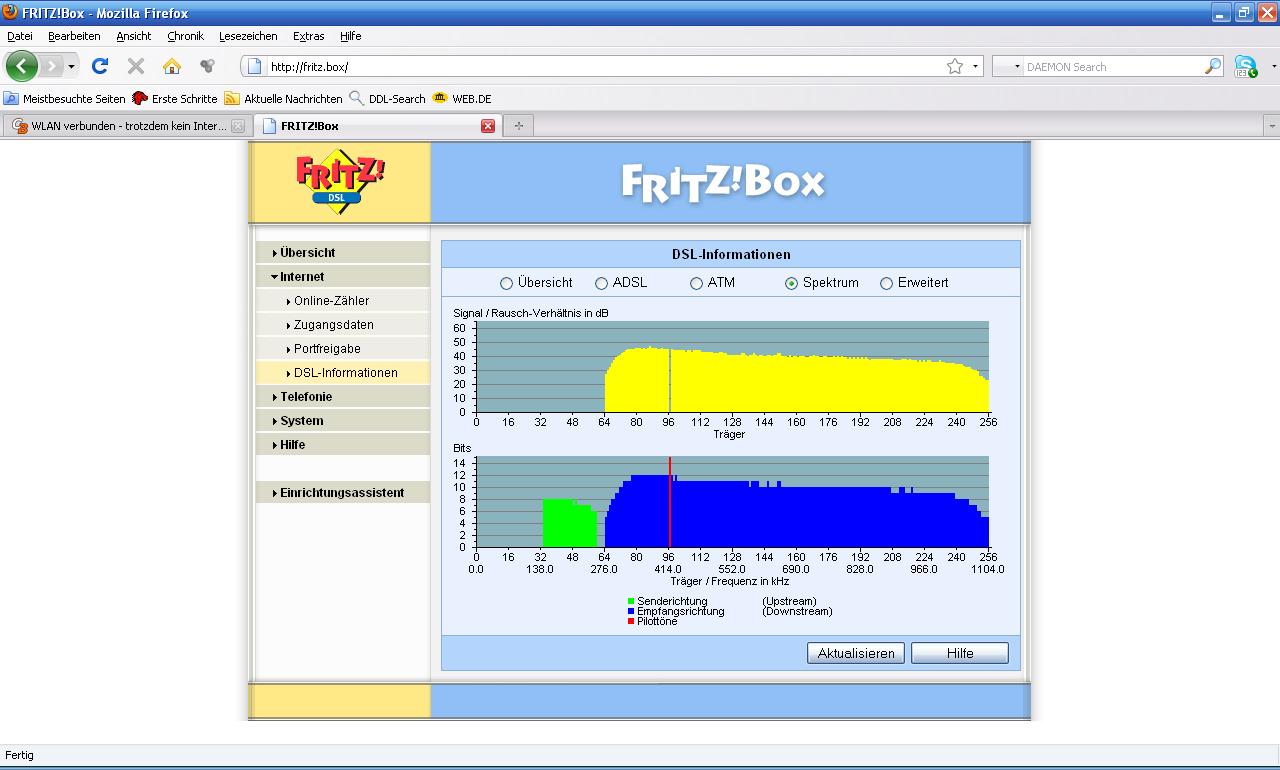Collapse the Internet sidebar section
1280x770 pixels.
tap(343, 277)
